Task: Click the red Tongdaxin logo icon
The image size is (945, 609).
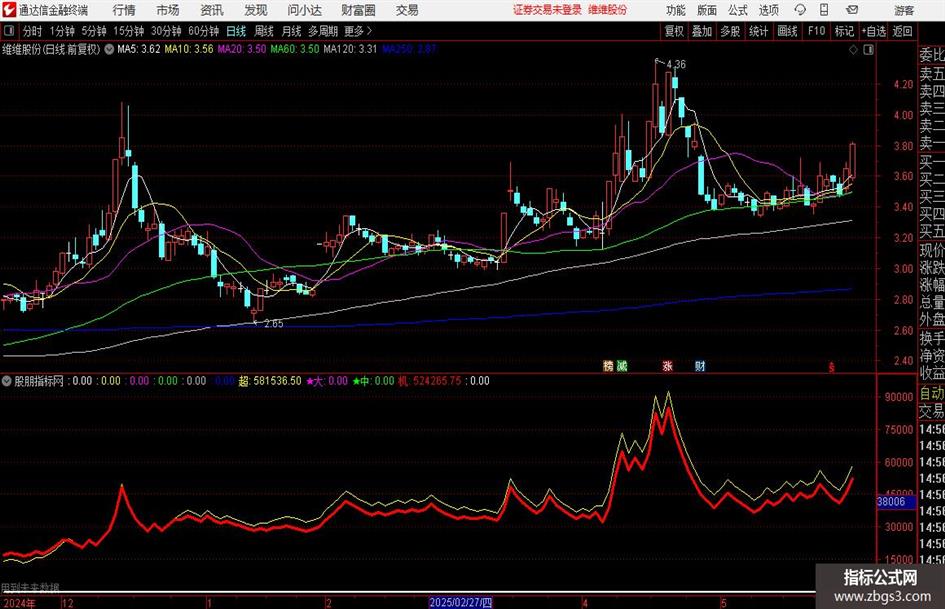Action: 9,10
